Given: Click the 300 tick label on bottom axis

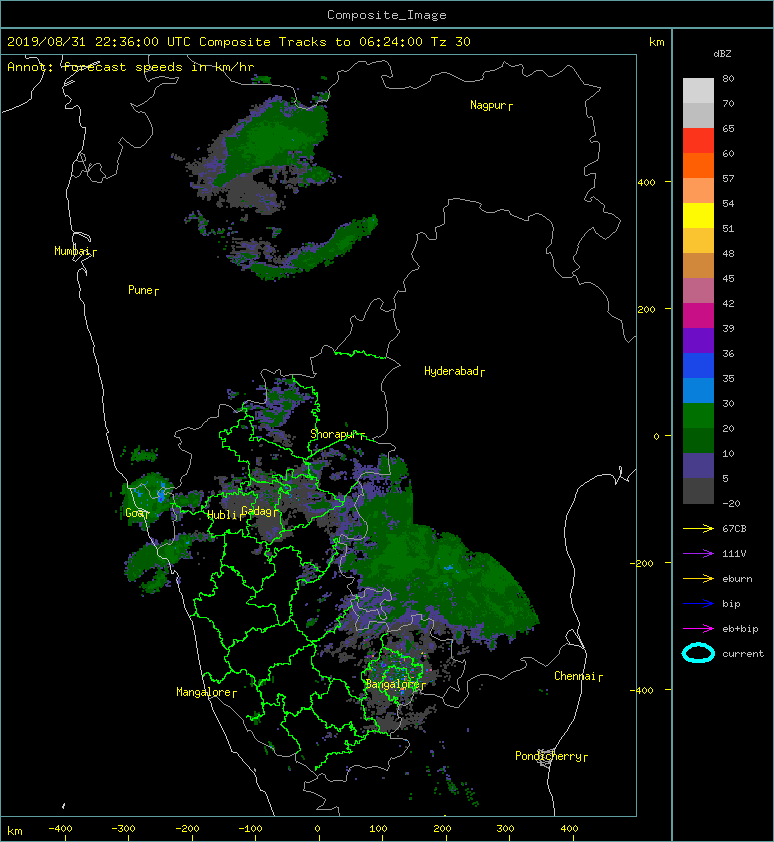Looking at the screenshot, I should (505, 829).
